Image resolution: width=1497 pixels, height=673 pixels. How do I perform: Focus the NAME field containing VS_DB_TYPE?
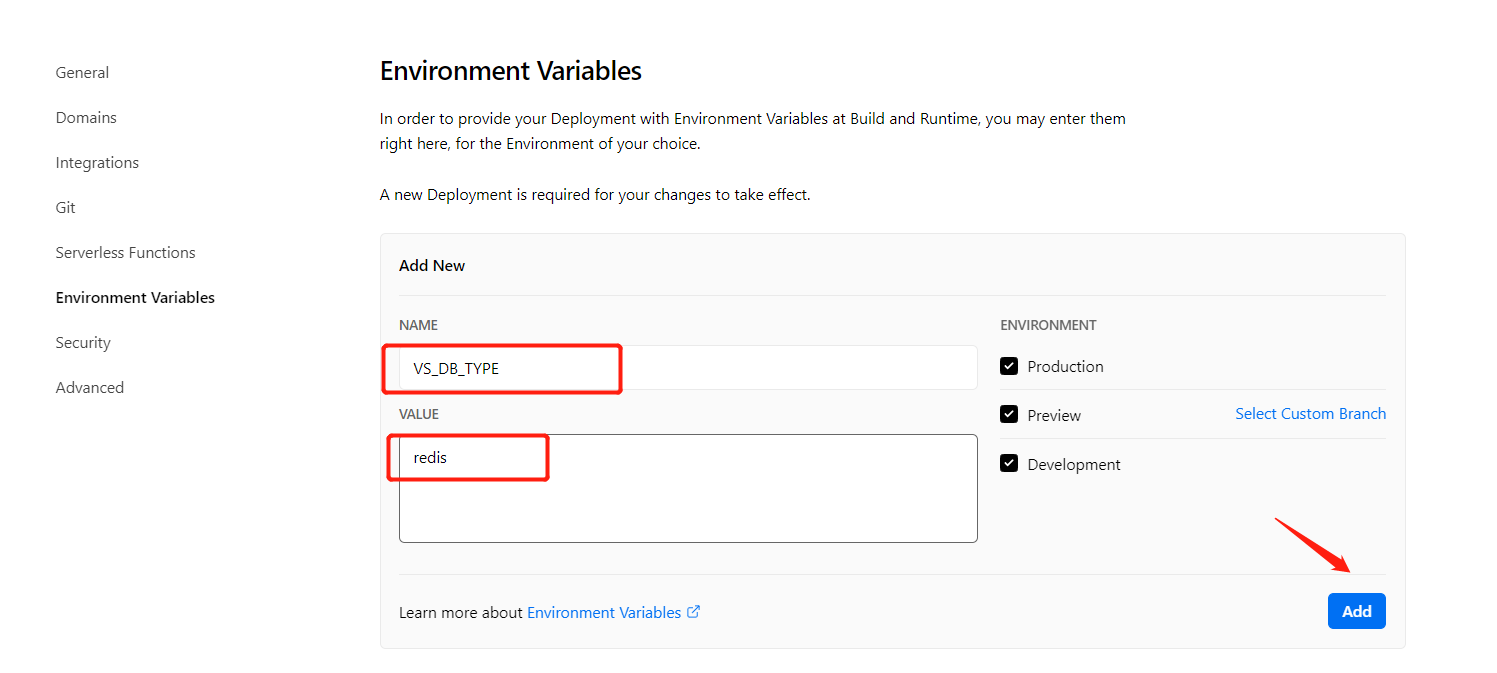688,368
